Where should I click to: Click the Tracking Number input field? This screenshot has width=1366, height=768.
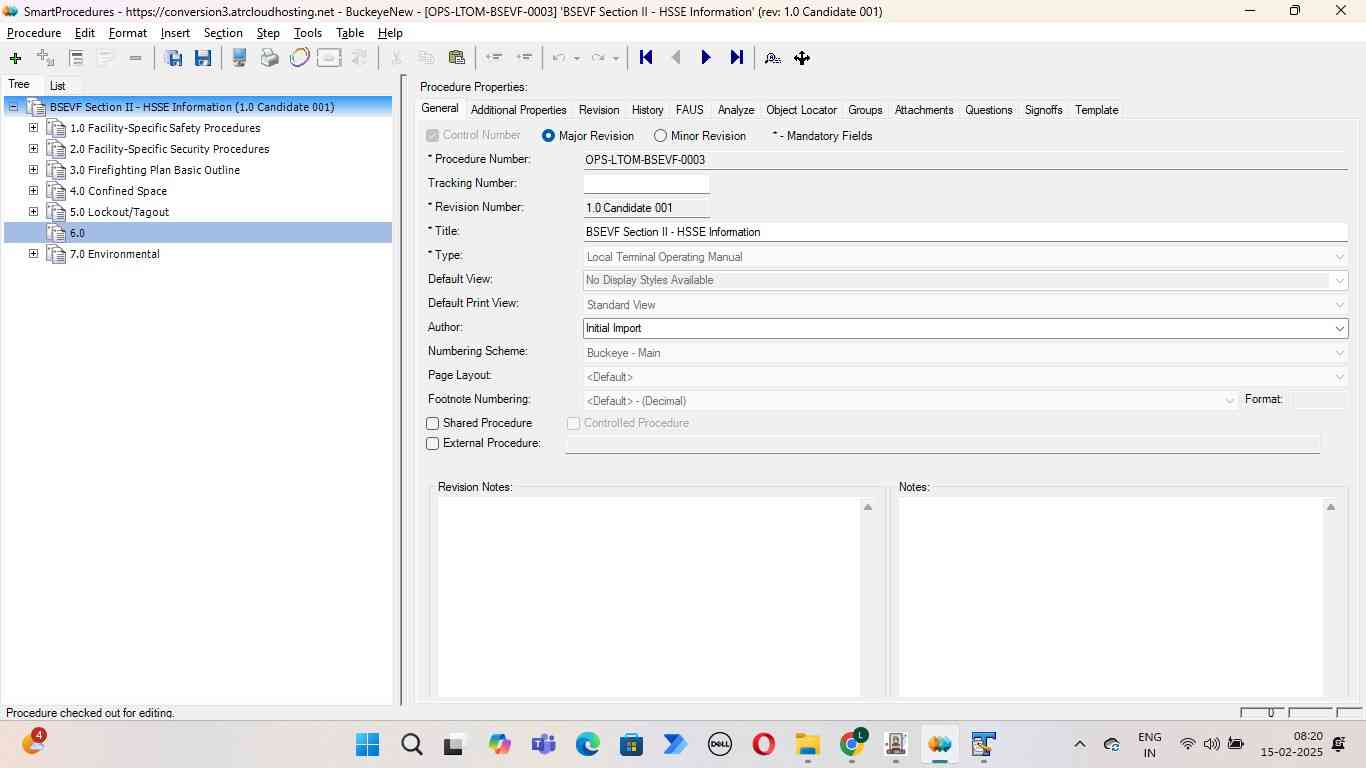pyautogui.click(x=646, y=184)
